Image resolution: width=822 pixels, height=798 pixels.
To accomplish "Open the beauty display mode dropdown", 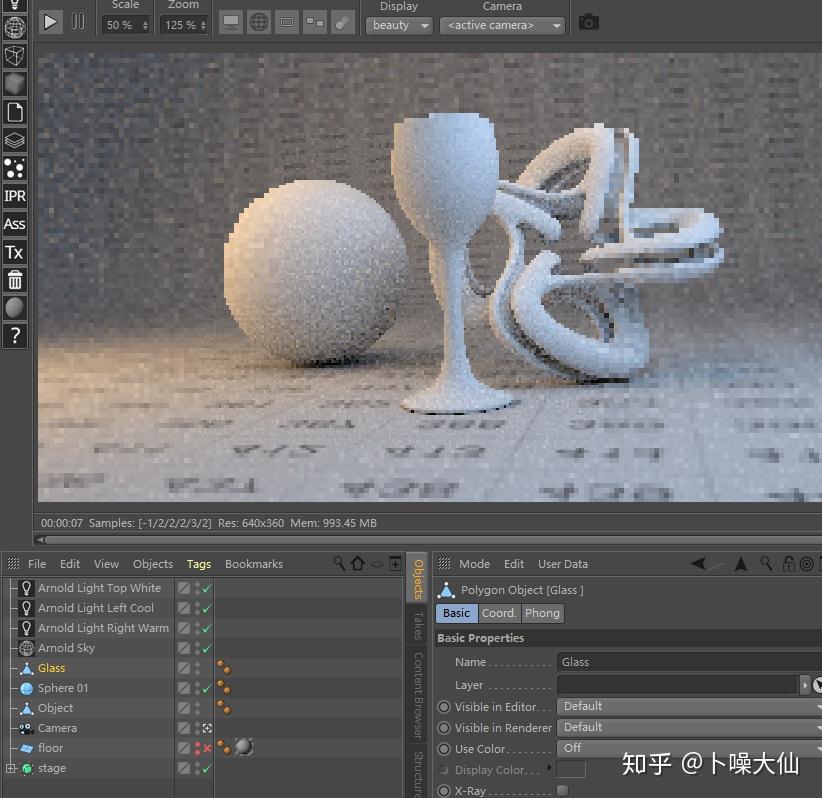I will [x=398, y=25].
